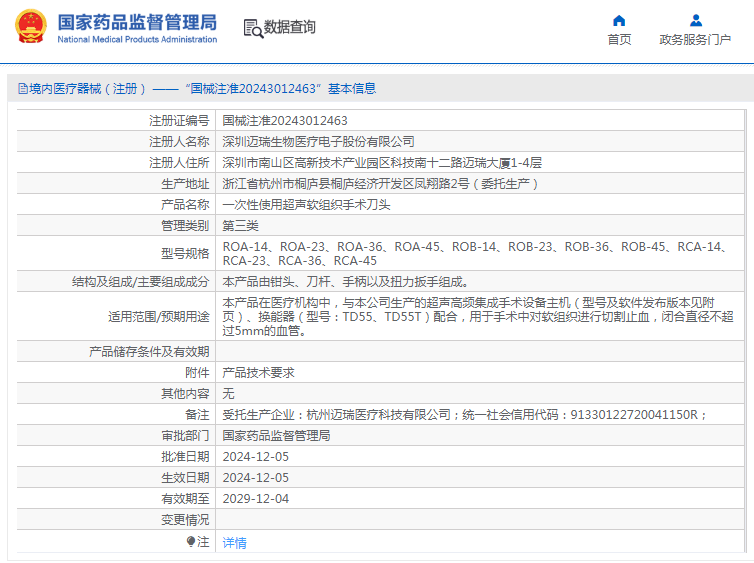Viewport: 754px width, 563px height.
Task: Click the 型号规格 row label
Action: (185, 253)
